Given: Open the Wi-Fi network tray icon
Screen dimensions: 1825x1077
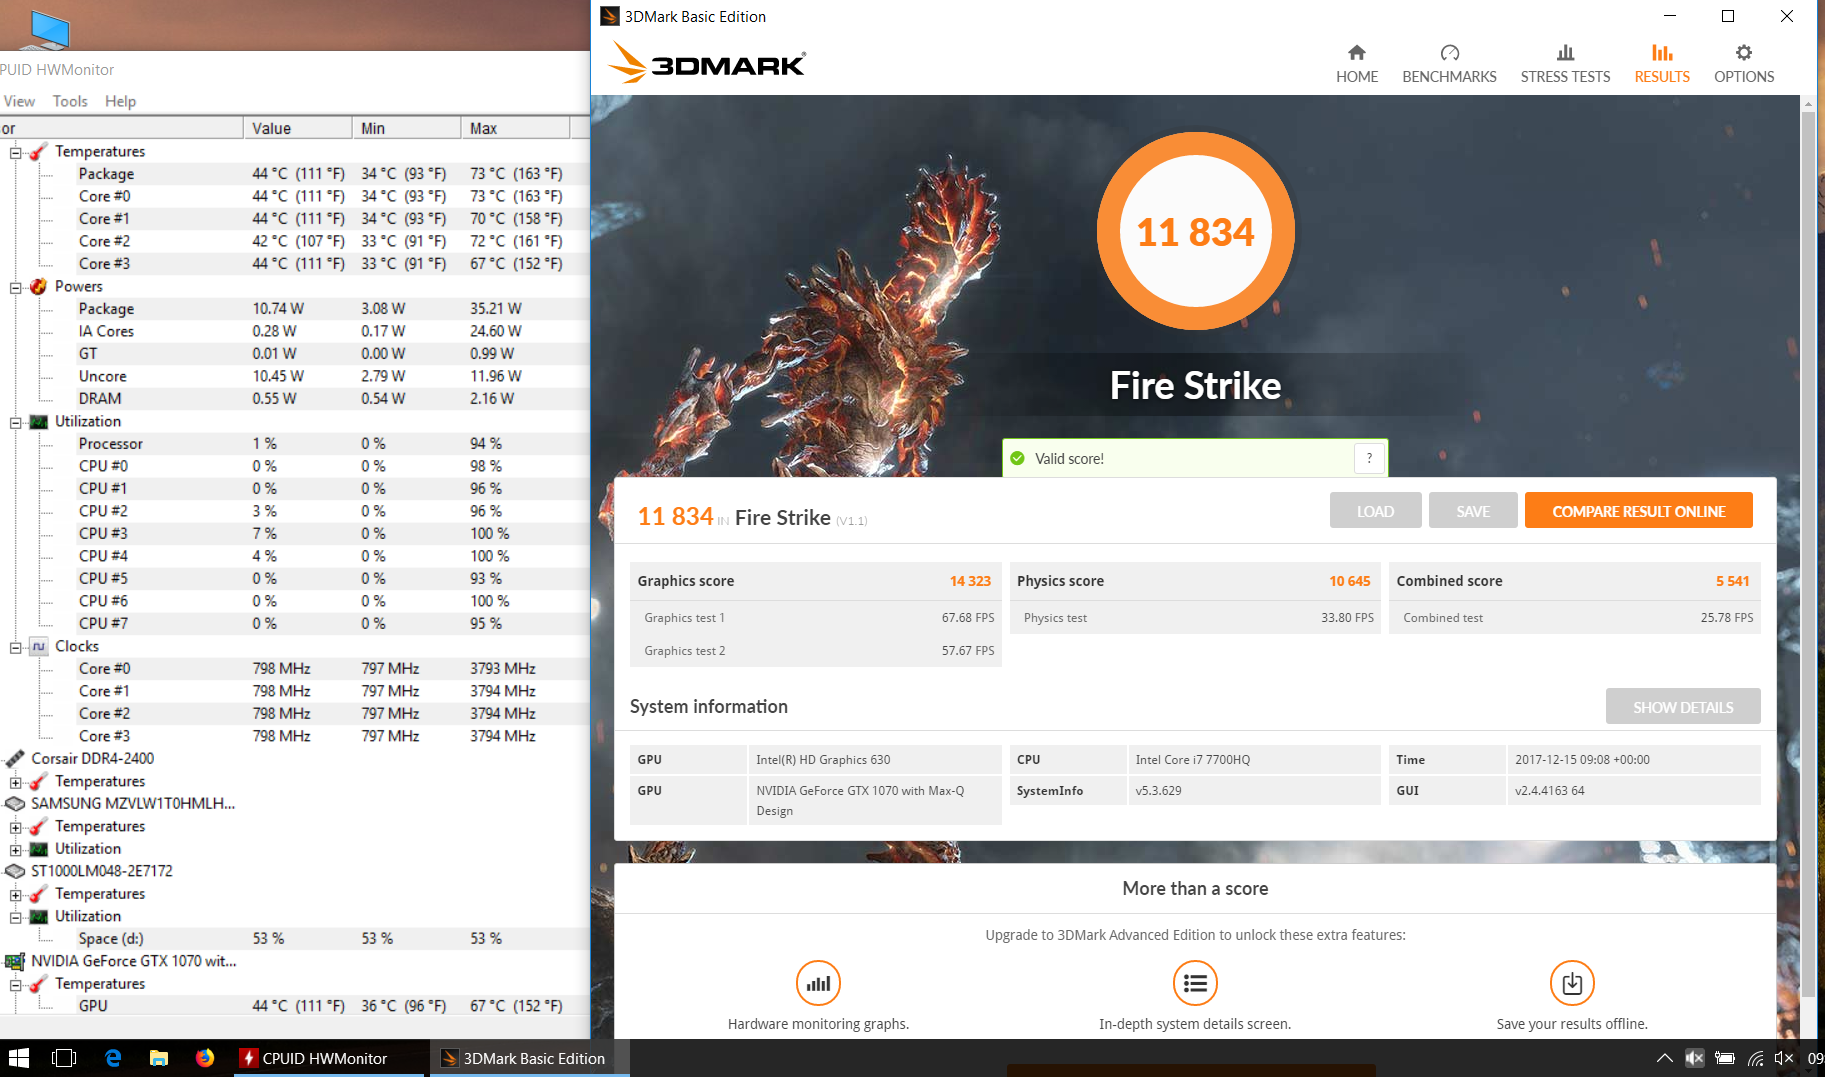Looking at the screenshot, I should 1755,1058.
